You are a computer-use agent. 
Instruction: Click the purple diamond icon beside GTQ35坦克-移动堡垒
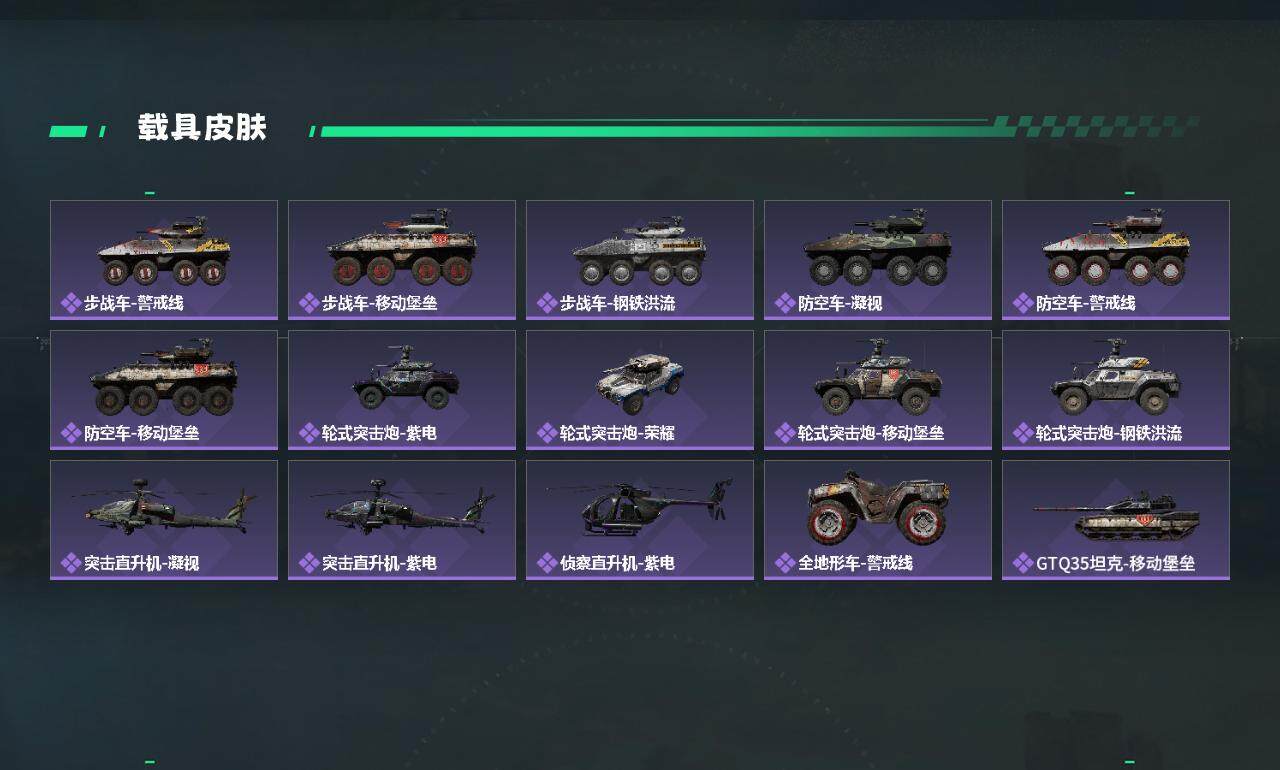1023,563
